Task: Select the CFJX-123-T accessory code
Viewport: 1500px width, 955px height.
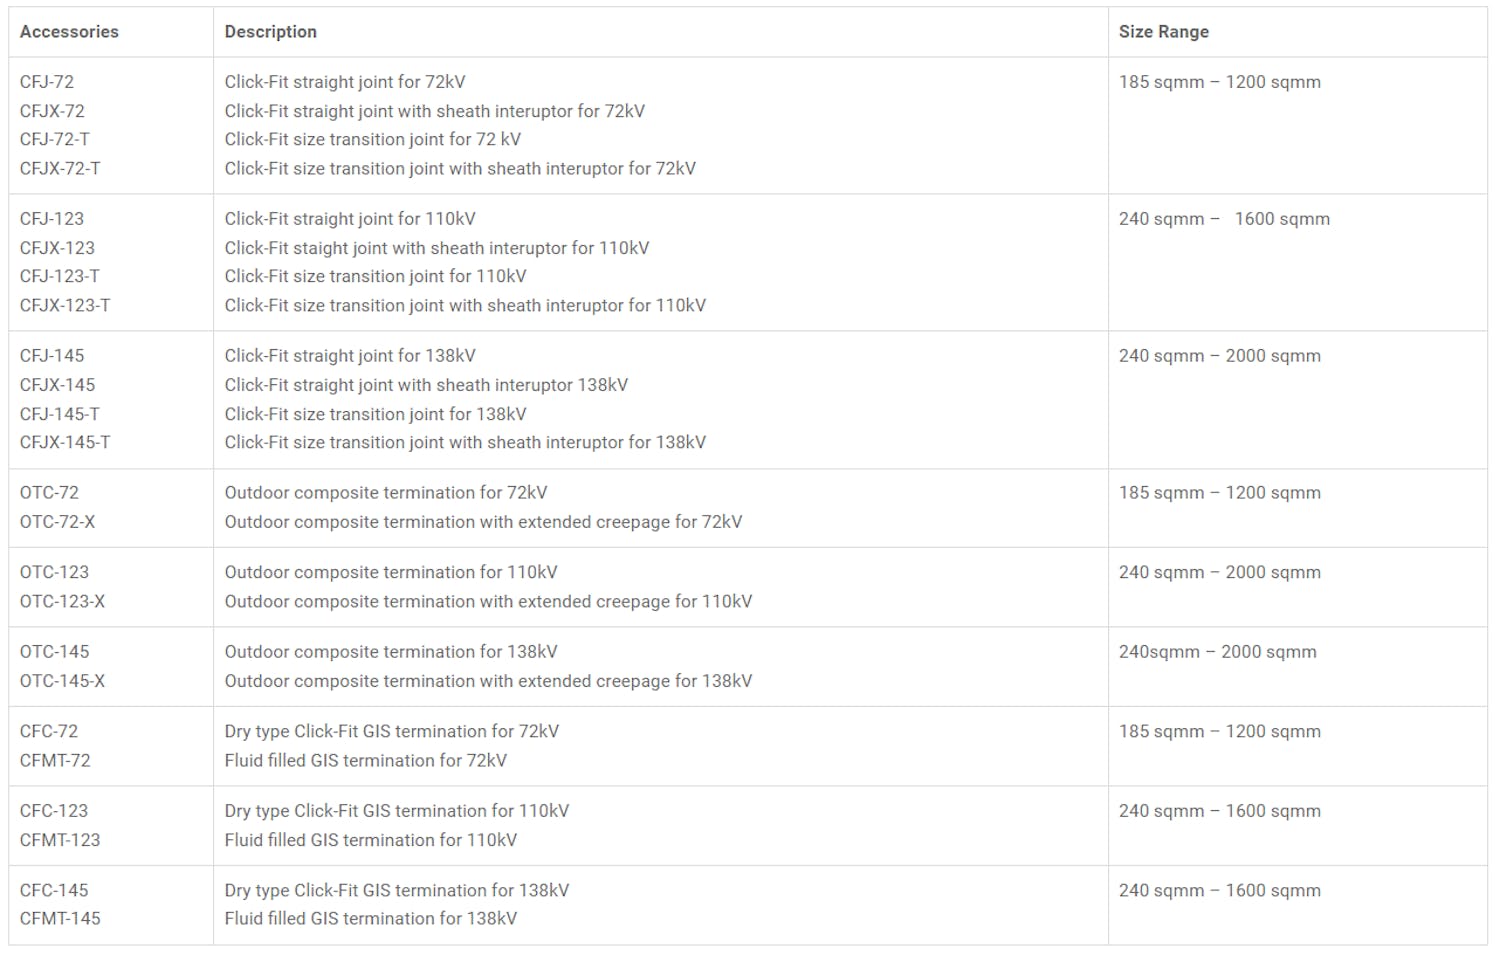Action: [65, 306]
